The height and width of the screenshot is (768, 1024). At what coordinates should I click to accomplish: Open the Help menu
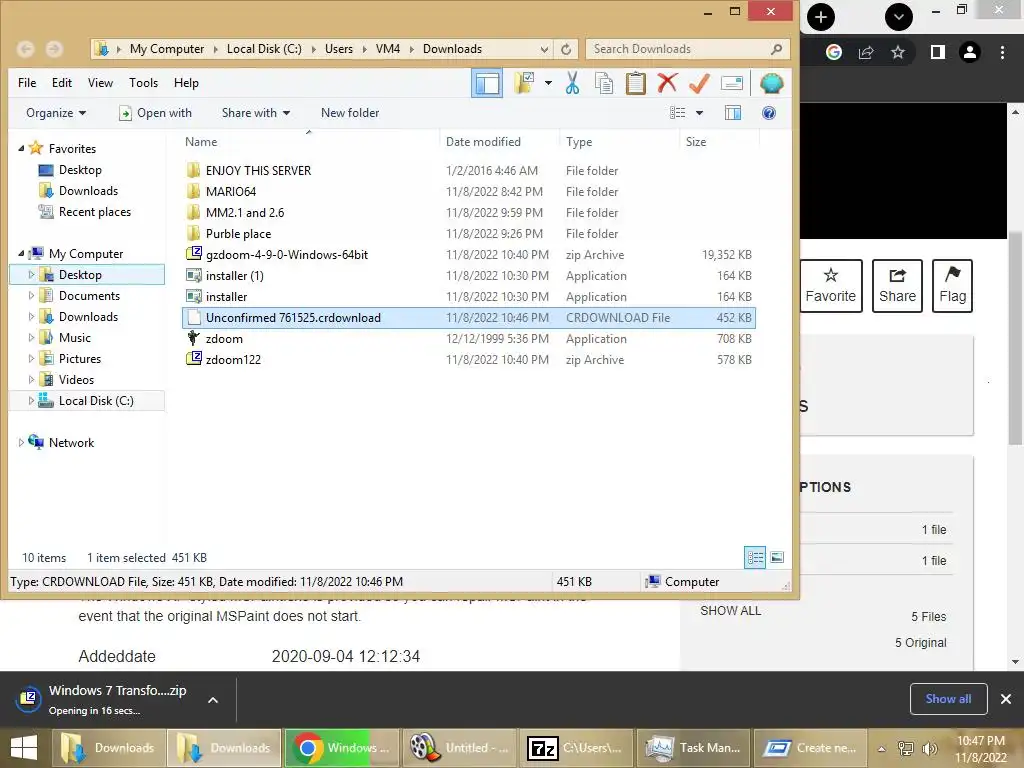186,83
